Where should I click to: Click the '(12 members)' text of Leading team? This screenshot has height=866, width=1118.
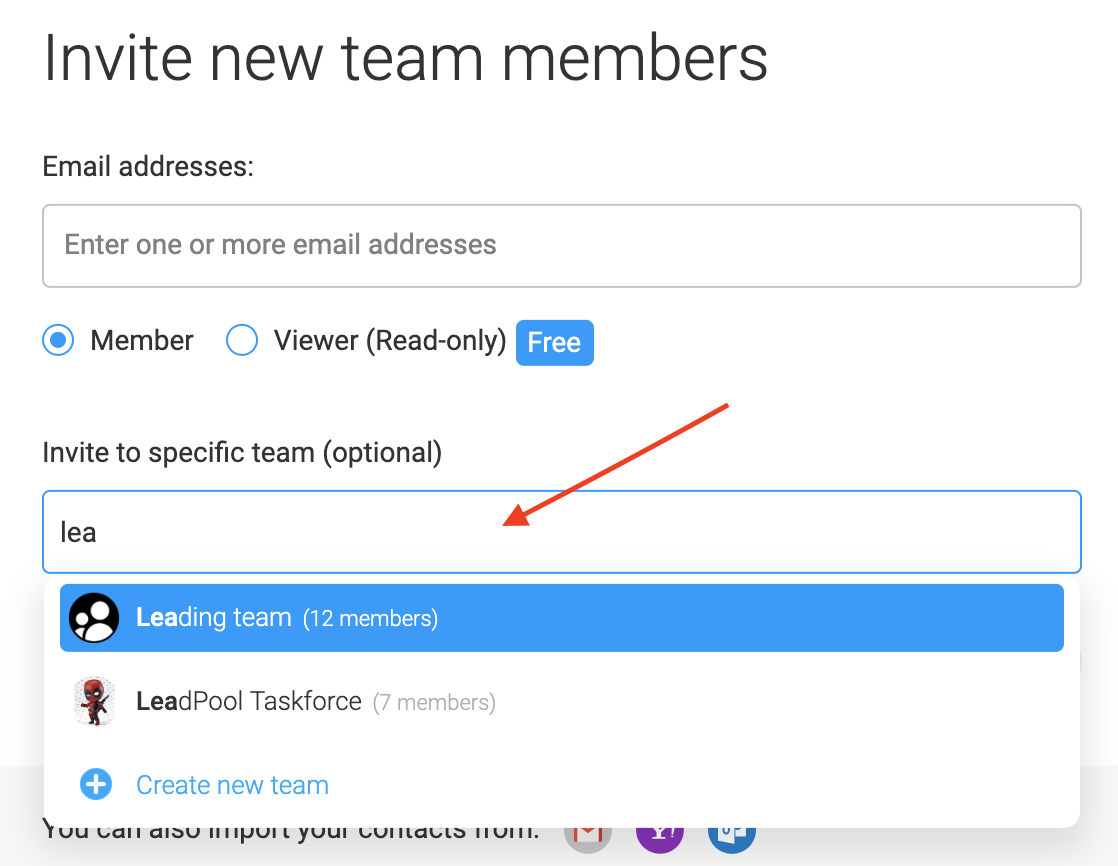click(x=371, y=619)
